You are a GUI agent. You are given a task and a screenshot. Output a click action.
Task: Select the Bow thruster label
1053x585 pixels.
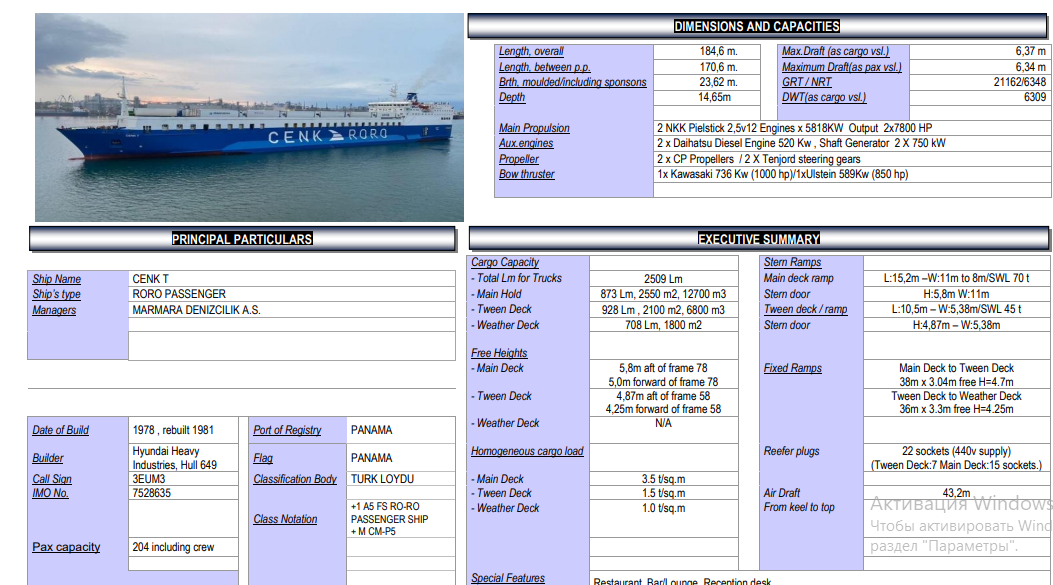point(527,174)
